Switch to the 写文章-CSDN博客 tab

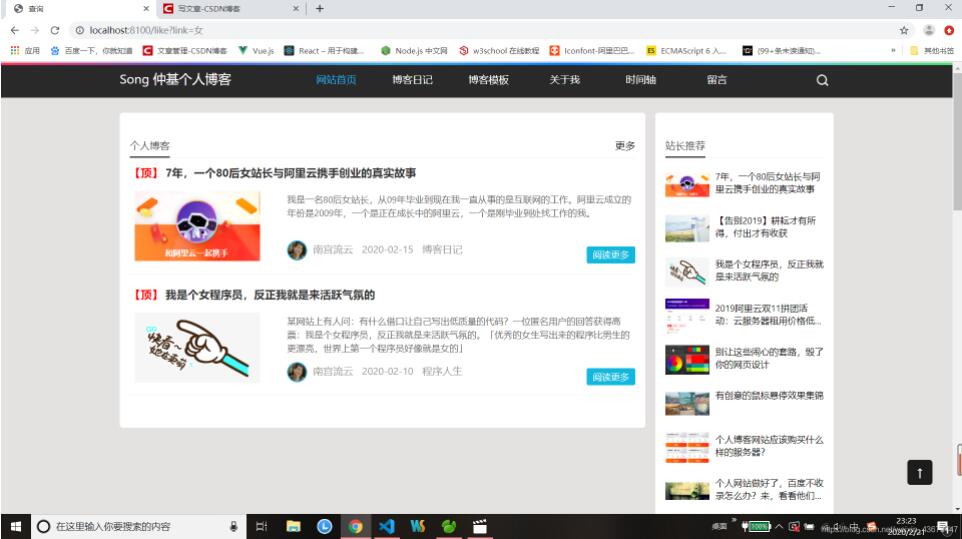pos(230,9)
